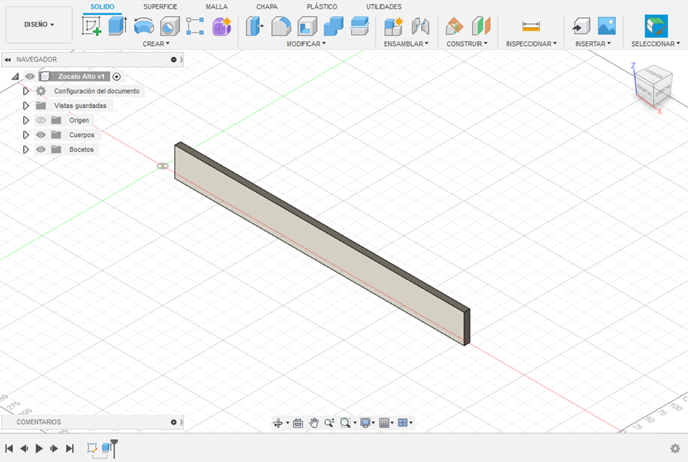Collapse the Zocalo Alto v1 root node
Image resolution: width=688 pixels, height=462 pixels.
pyautogui.click(x=15, y=76)
